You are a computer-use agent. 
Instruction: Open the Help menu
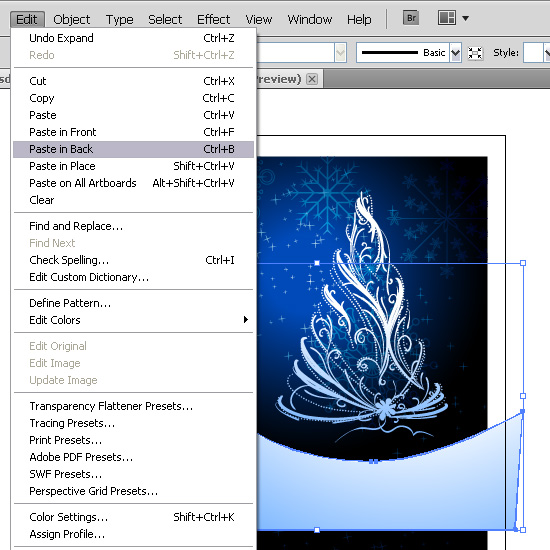point(359,19)
